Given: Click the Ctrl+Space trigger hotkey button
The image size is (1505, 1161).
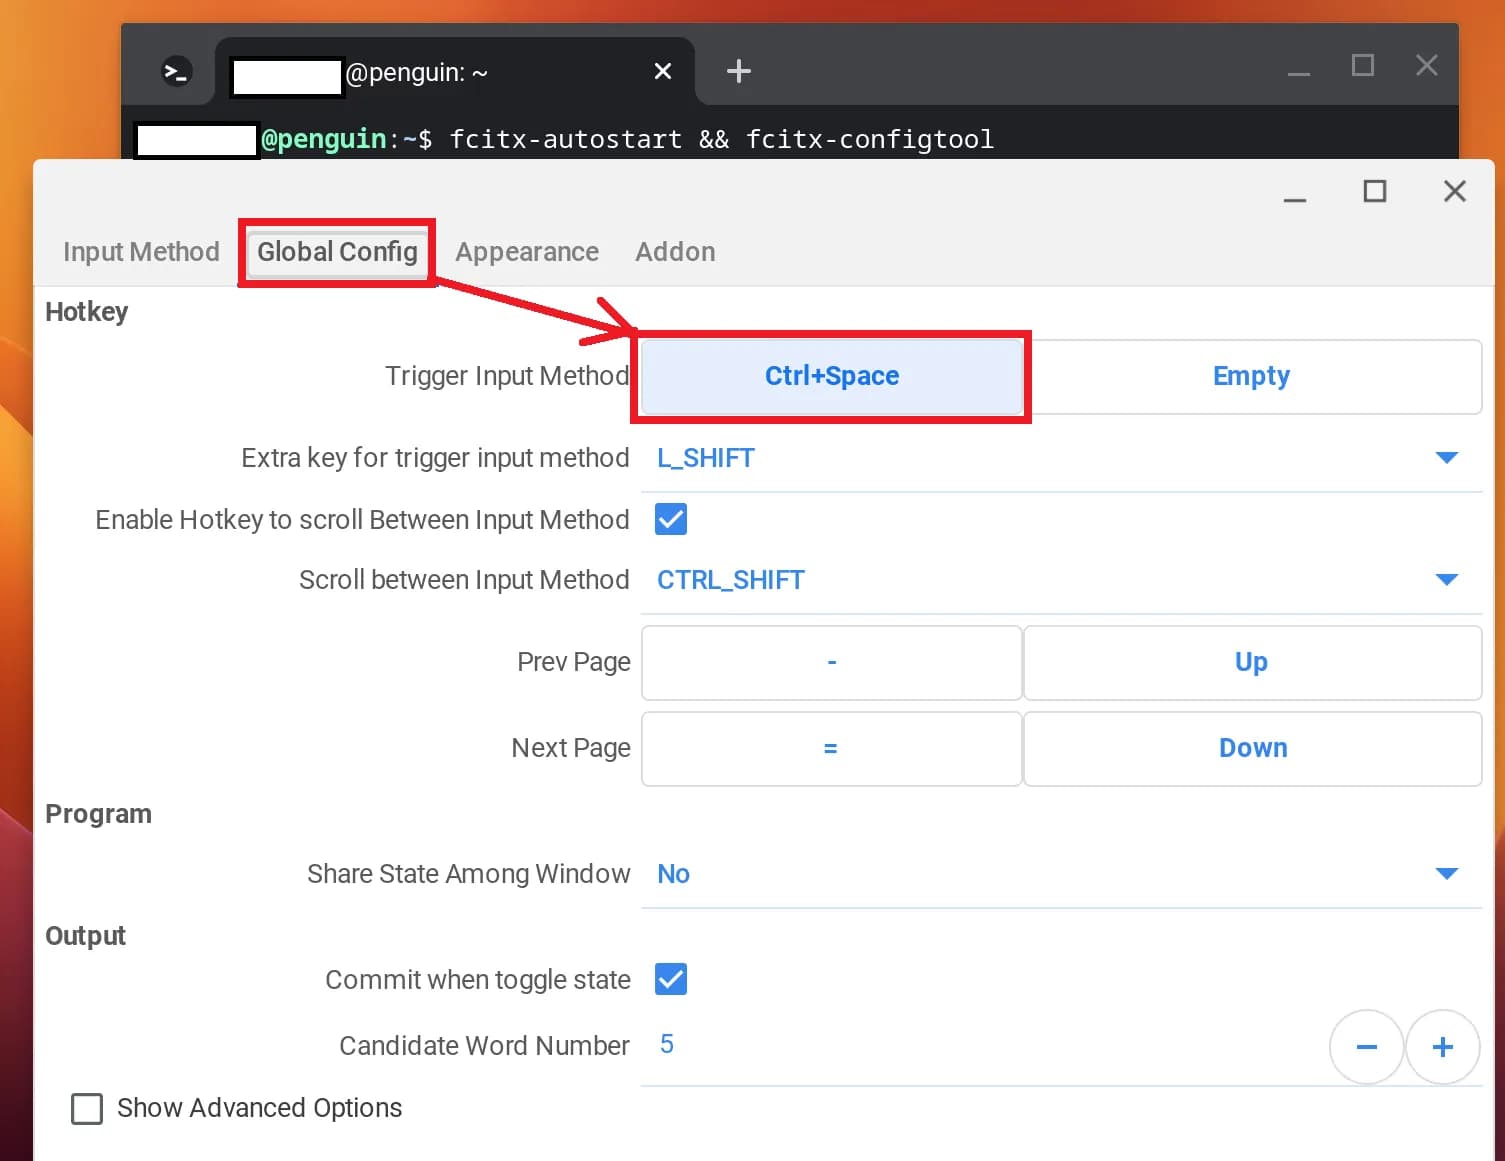Looking at the screenshot, I should (x=831, y=377).
